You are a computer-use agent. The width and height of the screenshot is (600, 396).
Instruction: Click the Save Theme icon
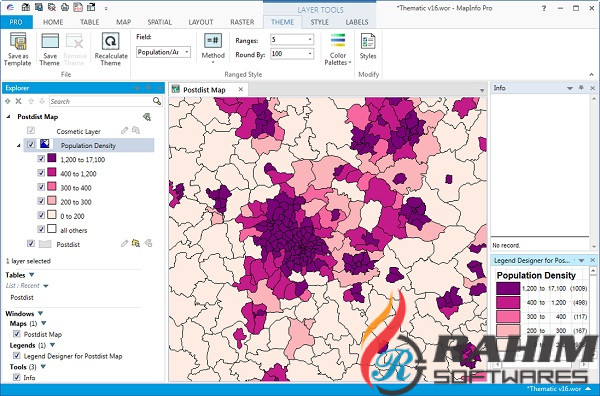50,42
